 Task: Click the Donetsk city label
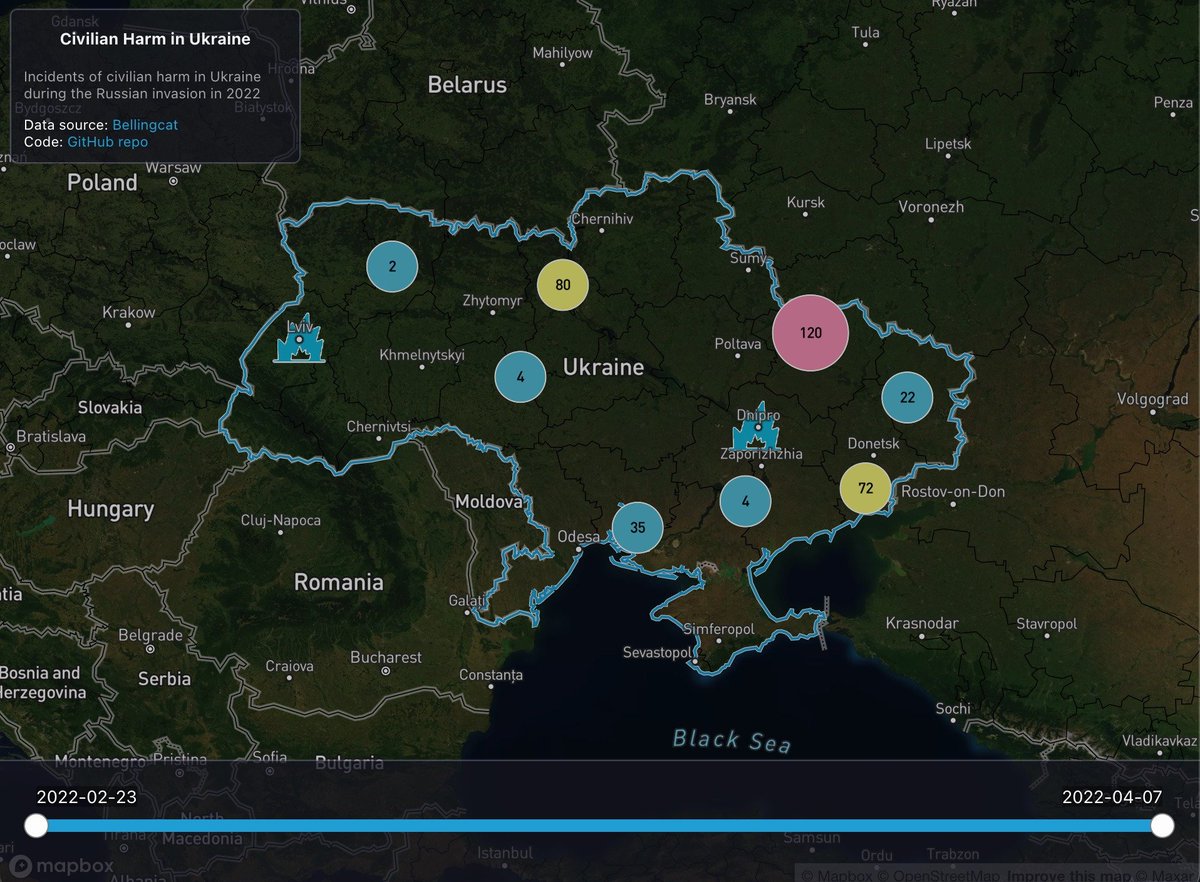pos(873,443)
